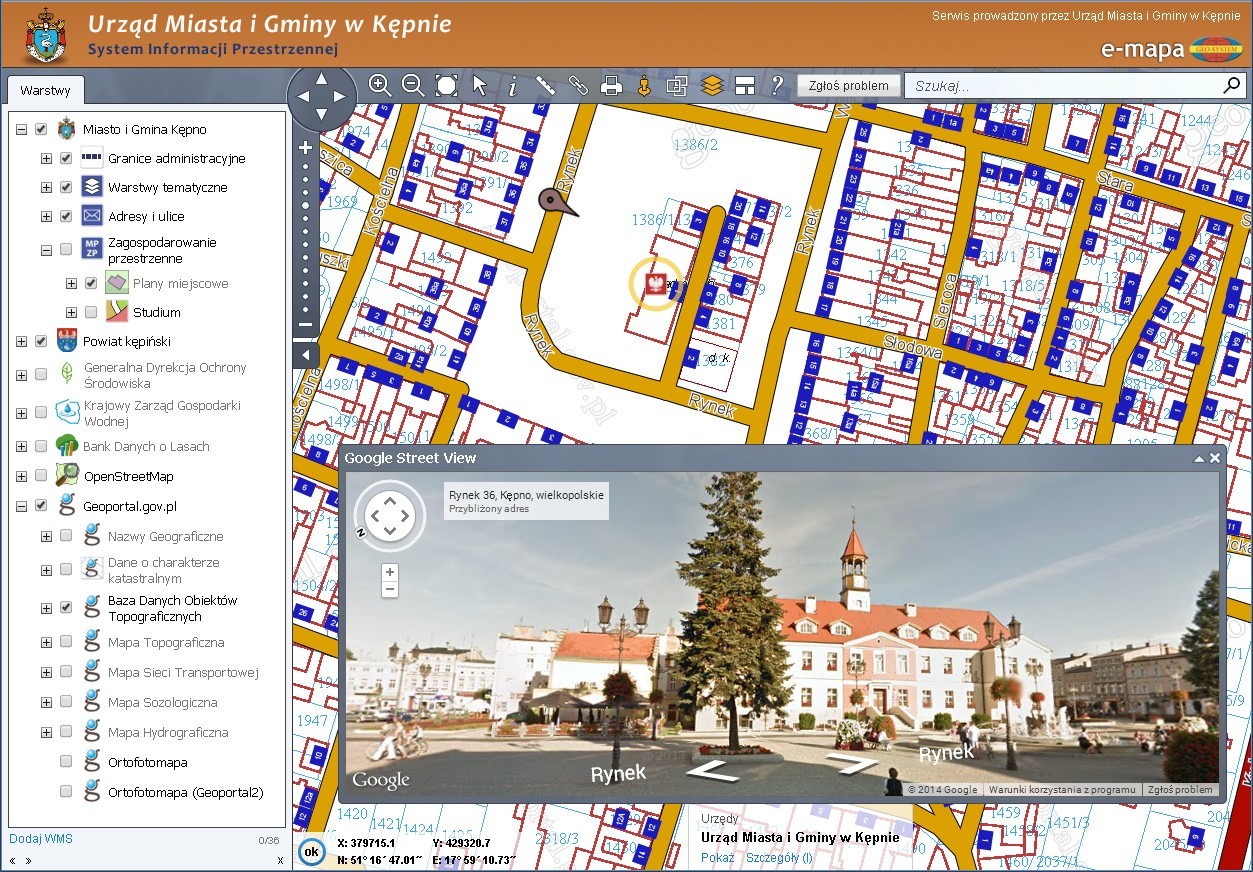Collapse the Miasto i Gmina Kępno tree node
Screen dimensions: 1253x872
tap(21, 129)
